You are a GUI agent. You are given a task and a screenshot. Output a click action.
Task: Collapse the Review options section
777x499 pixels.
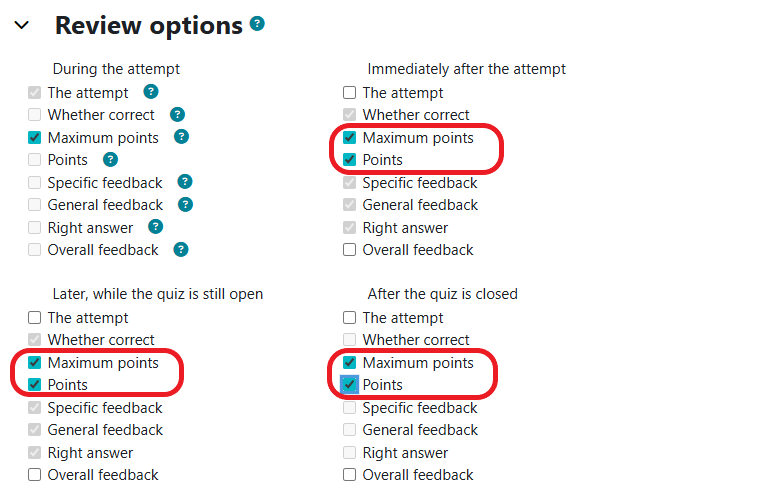click(22, 26)
